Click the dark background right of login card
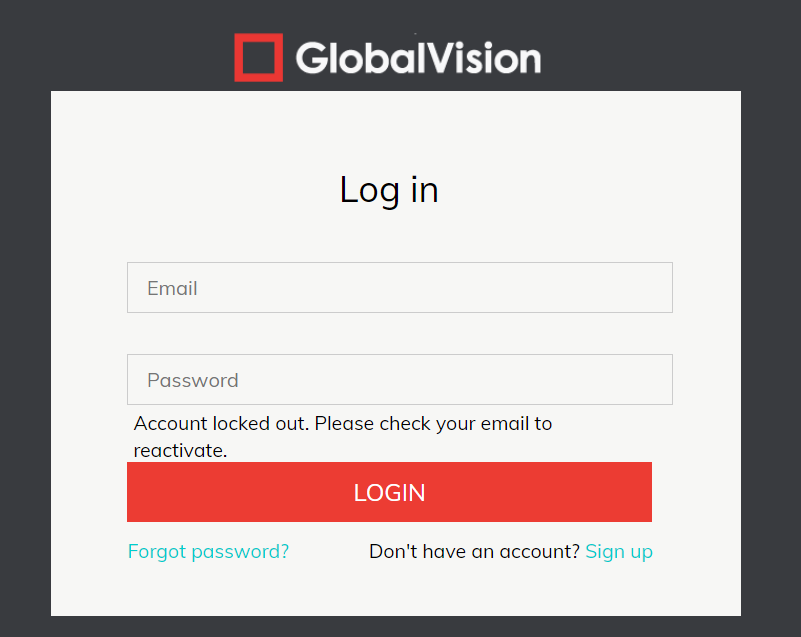801x637 pixels. click(770, 350)
